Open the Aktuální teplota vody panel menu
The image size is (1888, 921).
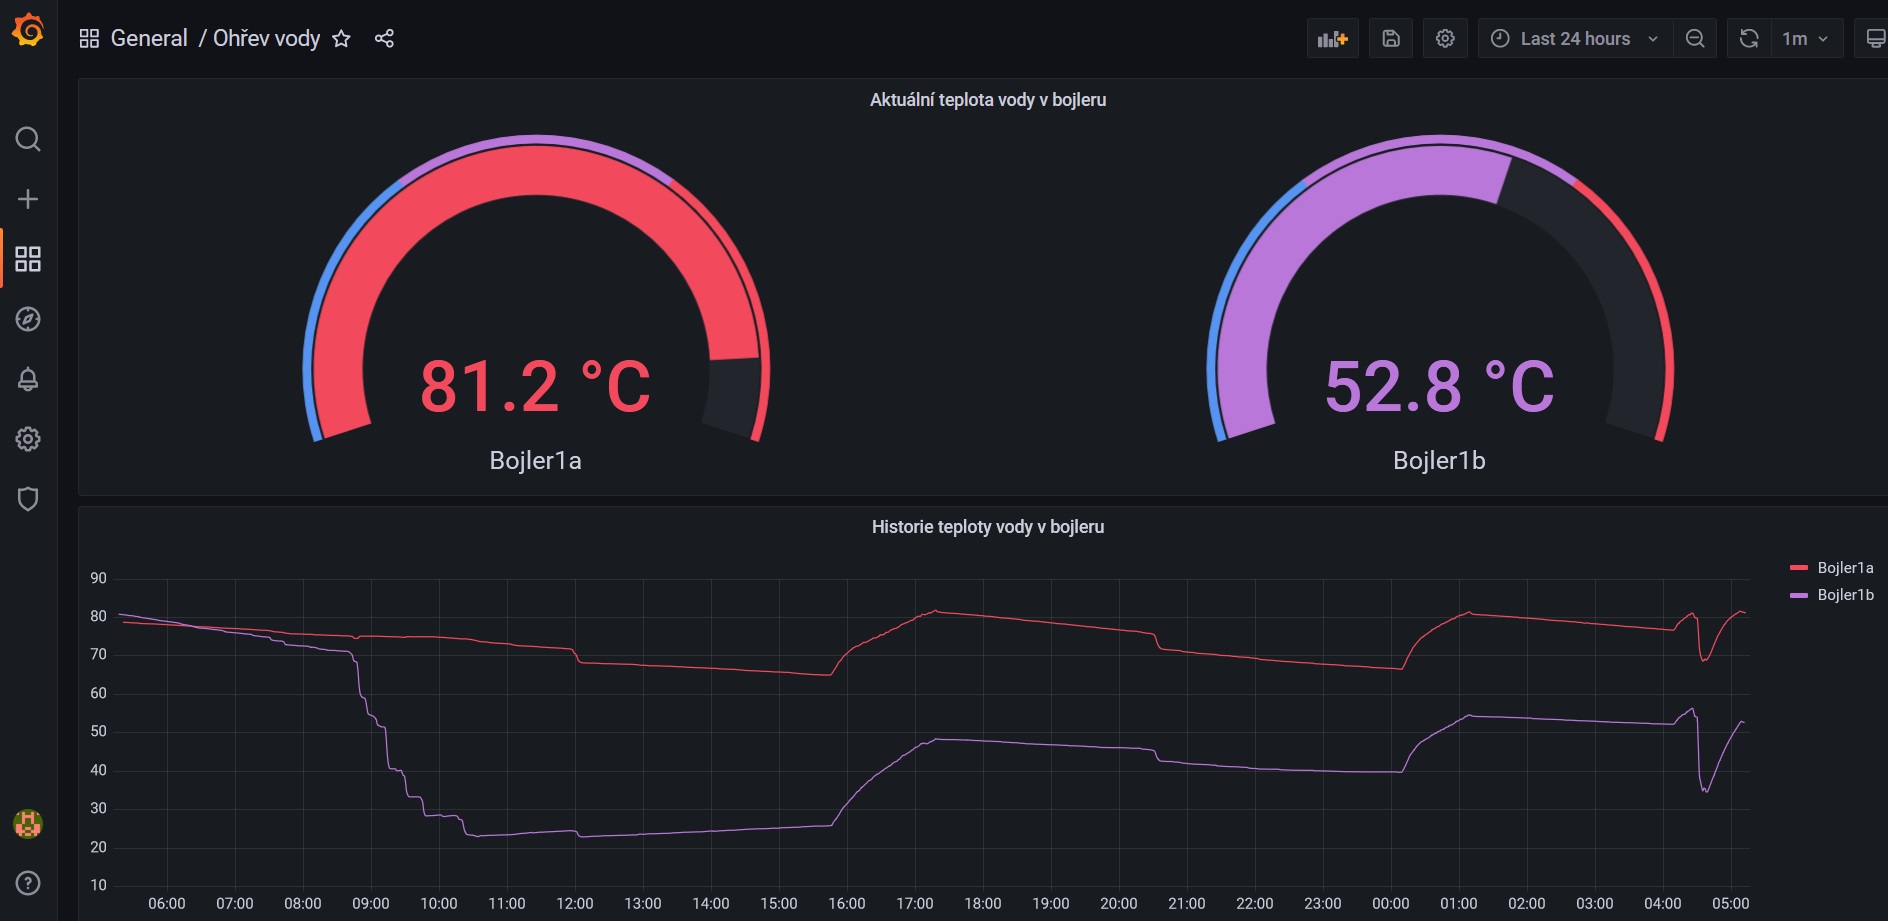tap(987, 100)
